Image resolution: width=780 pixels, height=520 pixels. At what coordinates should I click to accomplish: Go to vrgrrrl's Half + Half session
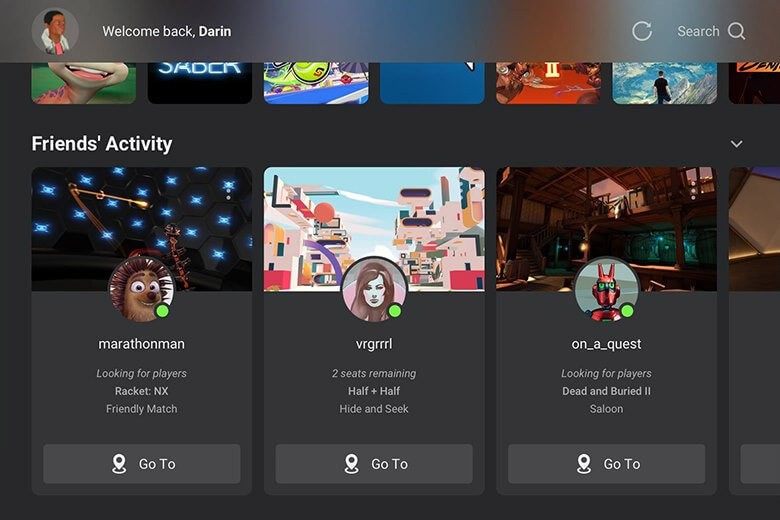pyautogui.click(x=374, y=464)
